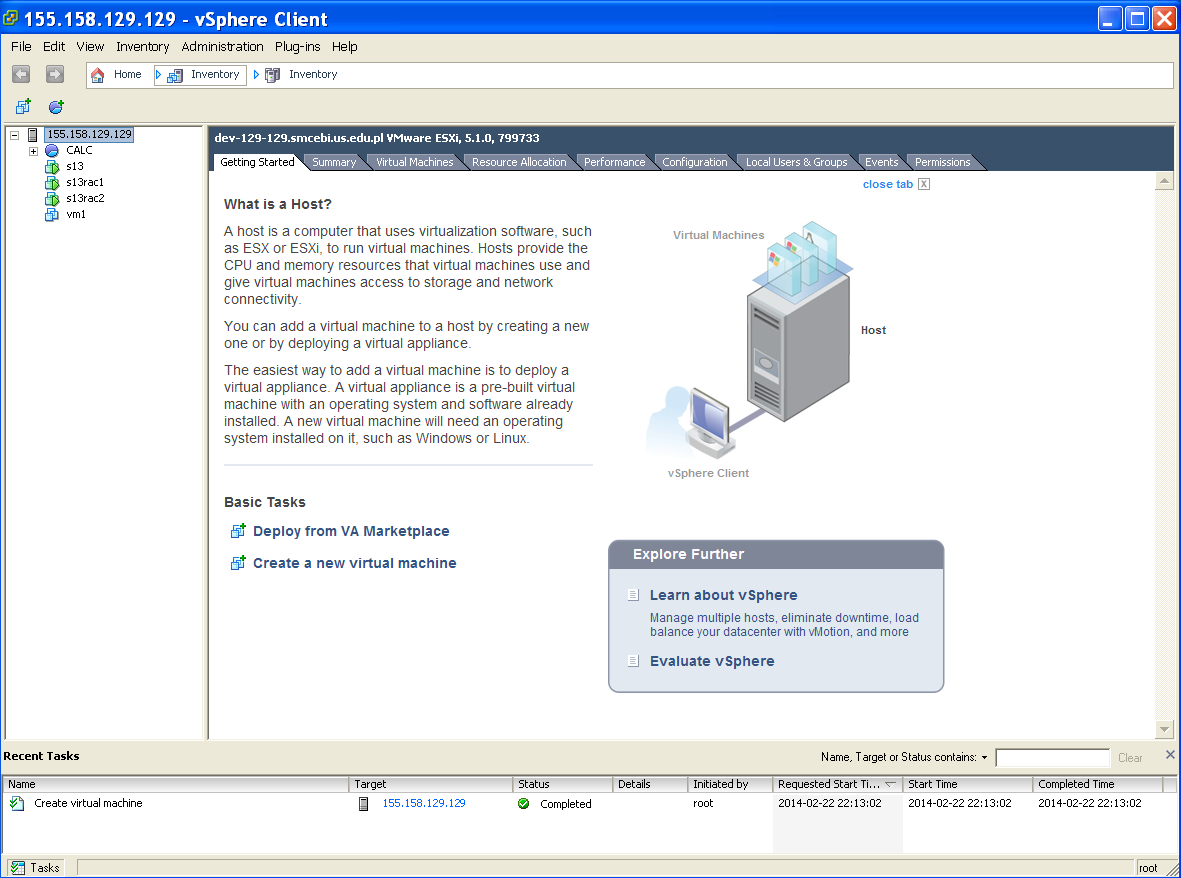Click sort arrow on Requested Start Time column
Screen dimensions: 1181x878
click(890, 784)
